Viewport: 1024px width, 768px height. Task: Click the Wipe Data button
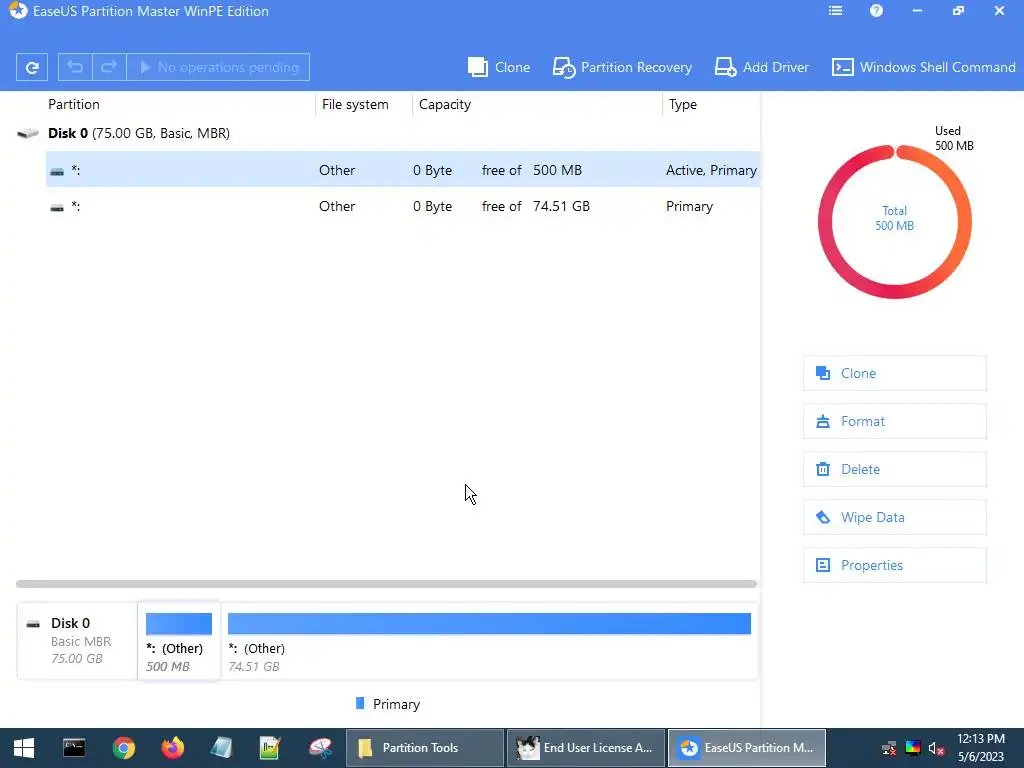click(894, 517)
